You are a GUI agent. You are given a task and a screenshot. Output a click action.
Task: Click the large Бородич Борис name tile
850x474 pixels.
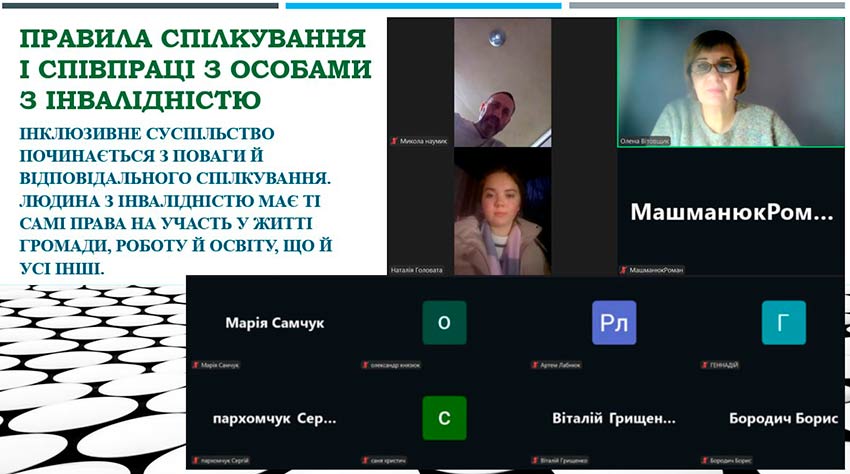tap(783, 418)
